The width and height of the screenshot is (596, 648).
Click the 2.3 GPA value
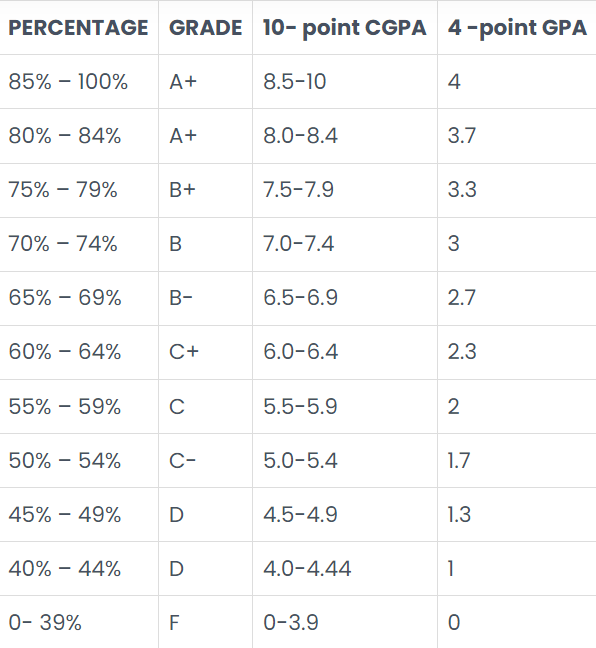click(x=462, y=352)
